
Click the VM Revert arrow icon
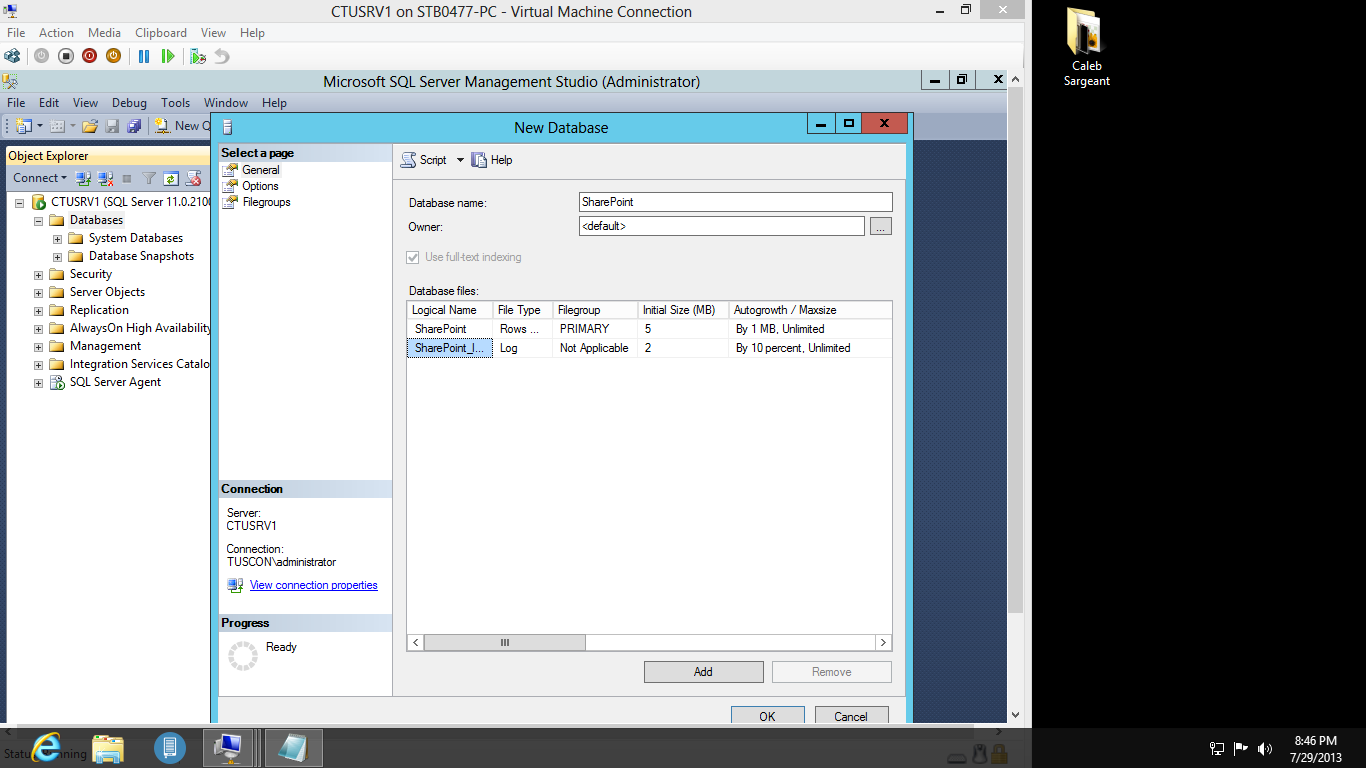point(222,56)
